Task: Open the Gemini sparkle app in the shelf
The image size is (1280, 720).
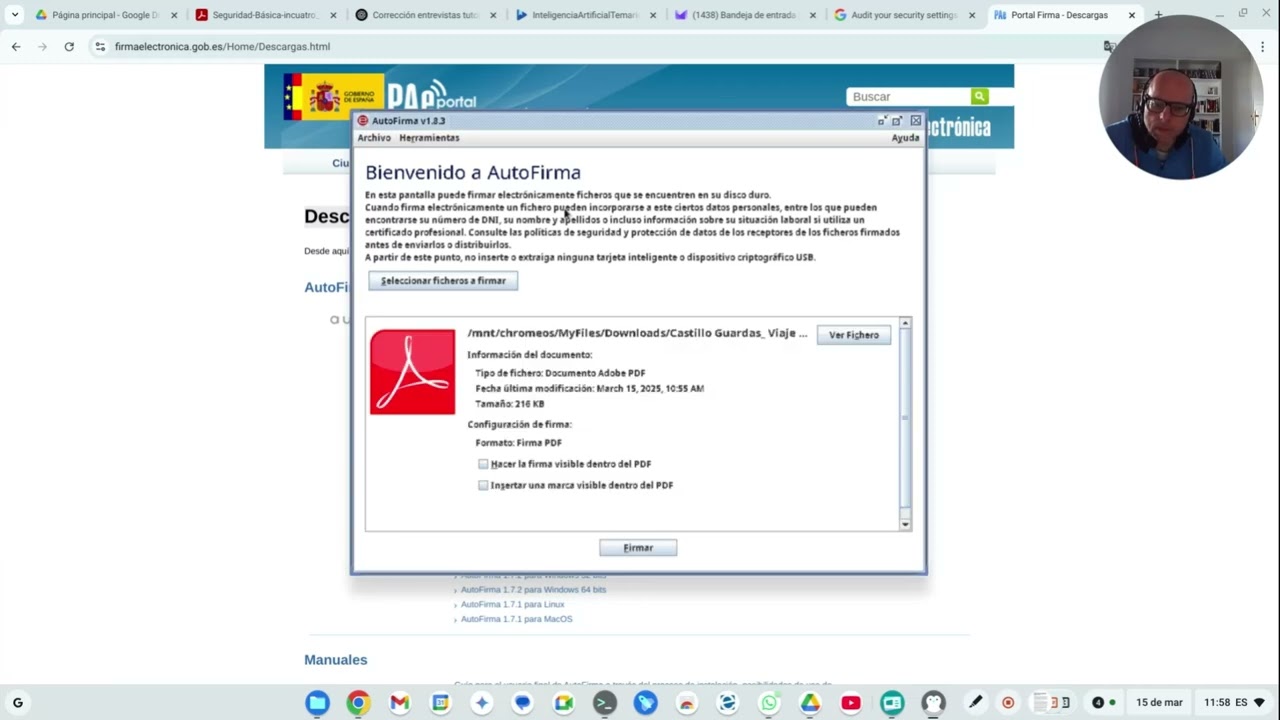Action: (481, 703)
